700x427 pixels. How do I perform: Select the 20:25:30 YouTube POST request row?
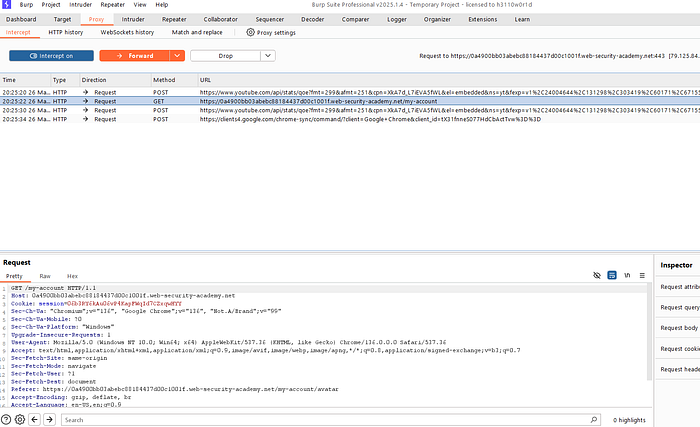click(x=350, y=110)
